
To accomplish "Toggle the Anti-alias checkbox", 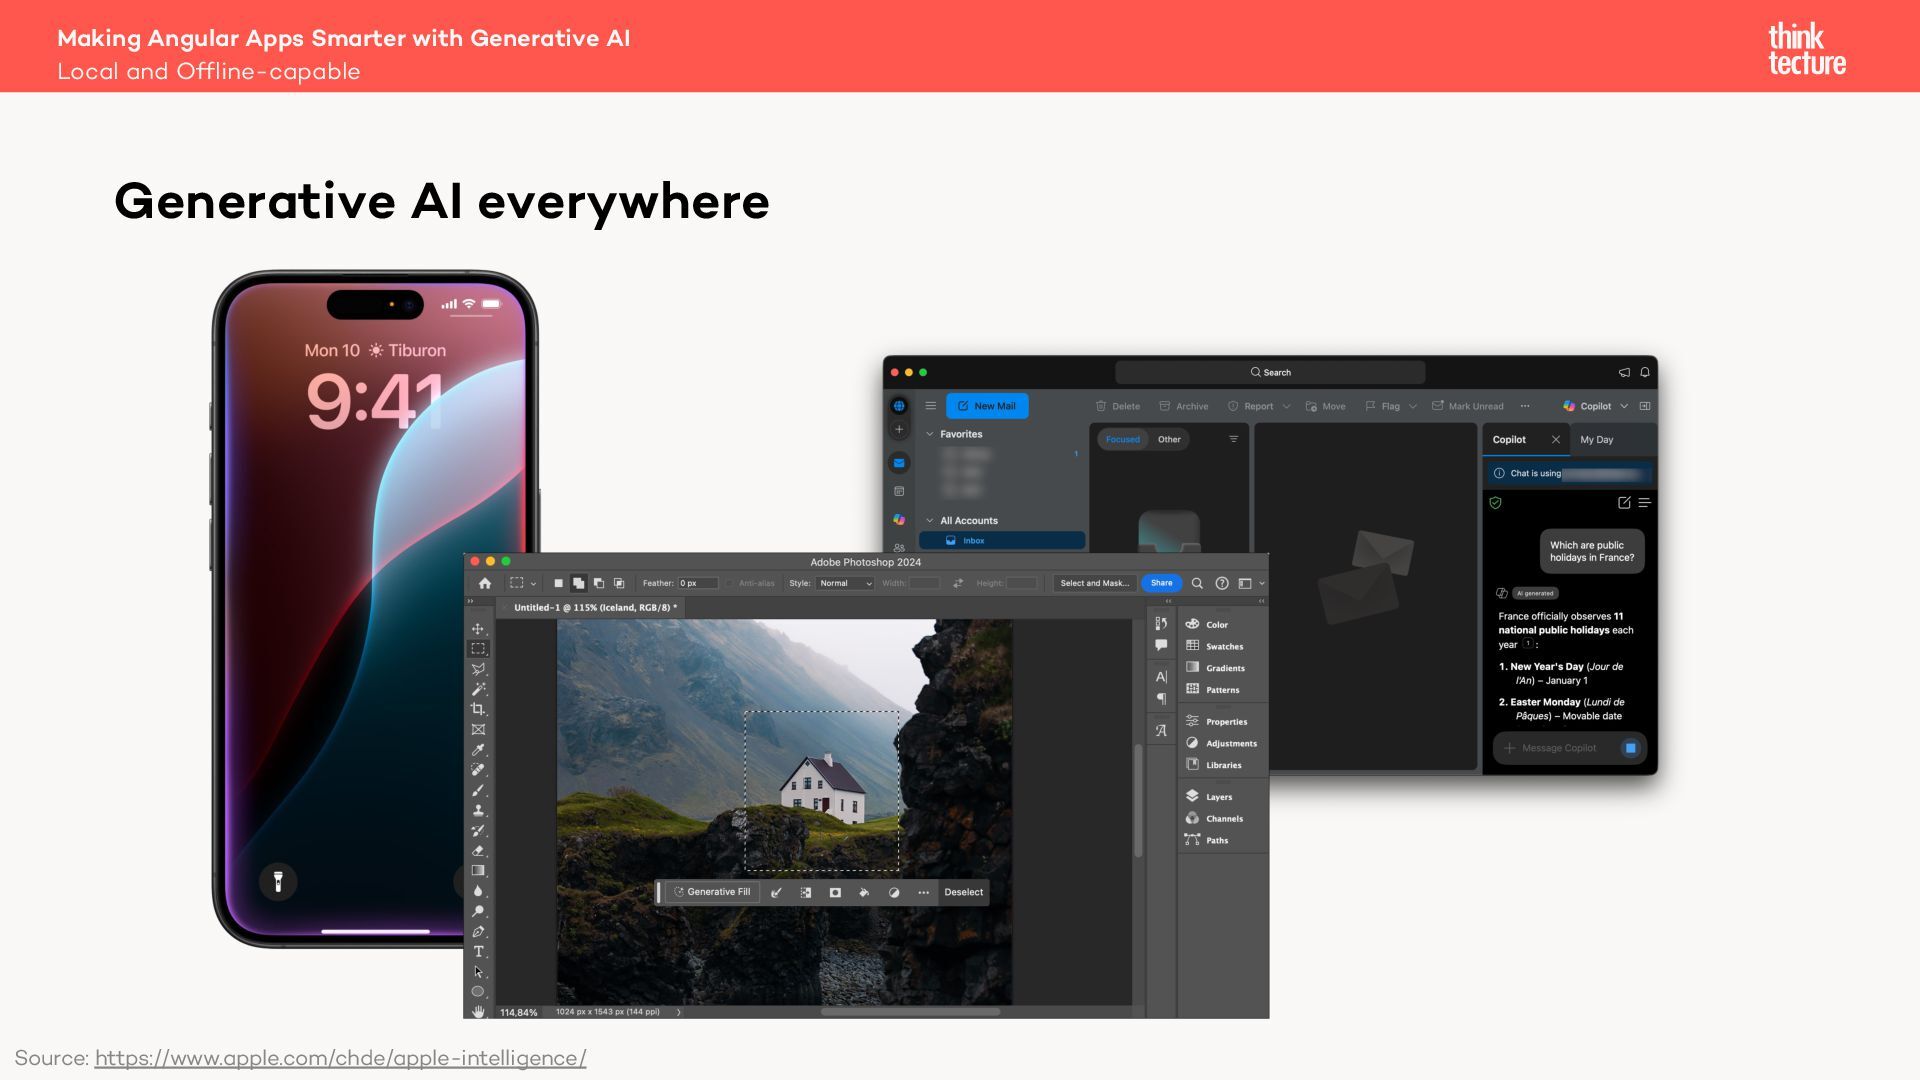I will (x=730, y=583).
